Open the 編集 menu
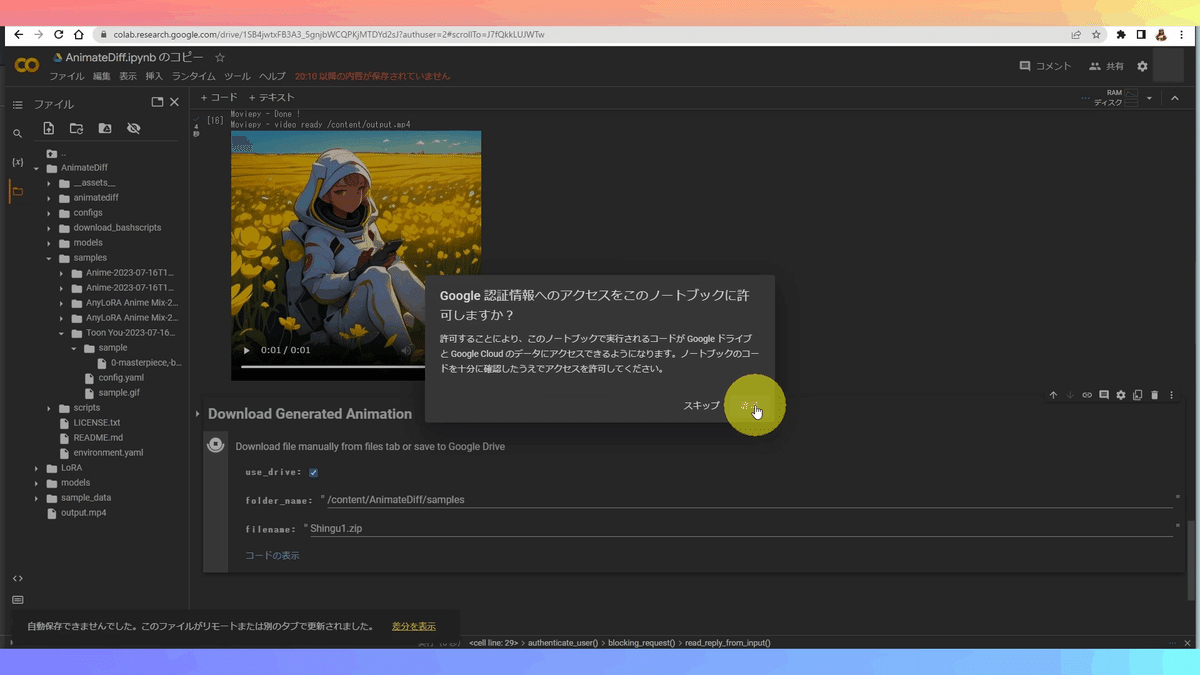1200x675 pixels. [x=102, y=76]
